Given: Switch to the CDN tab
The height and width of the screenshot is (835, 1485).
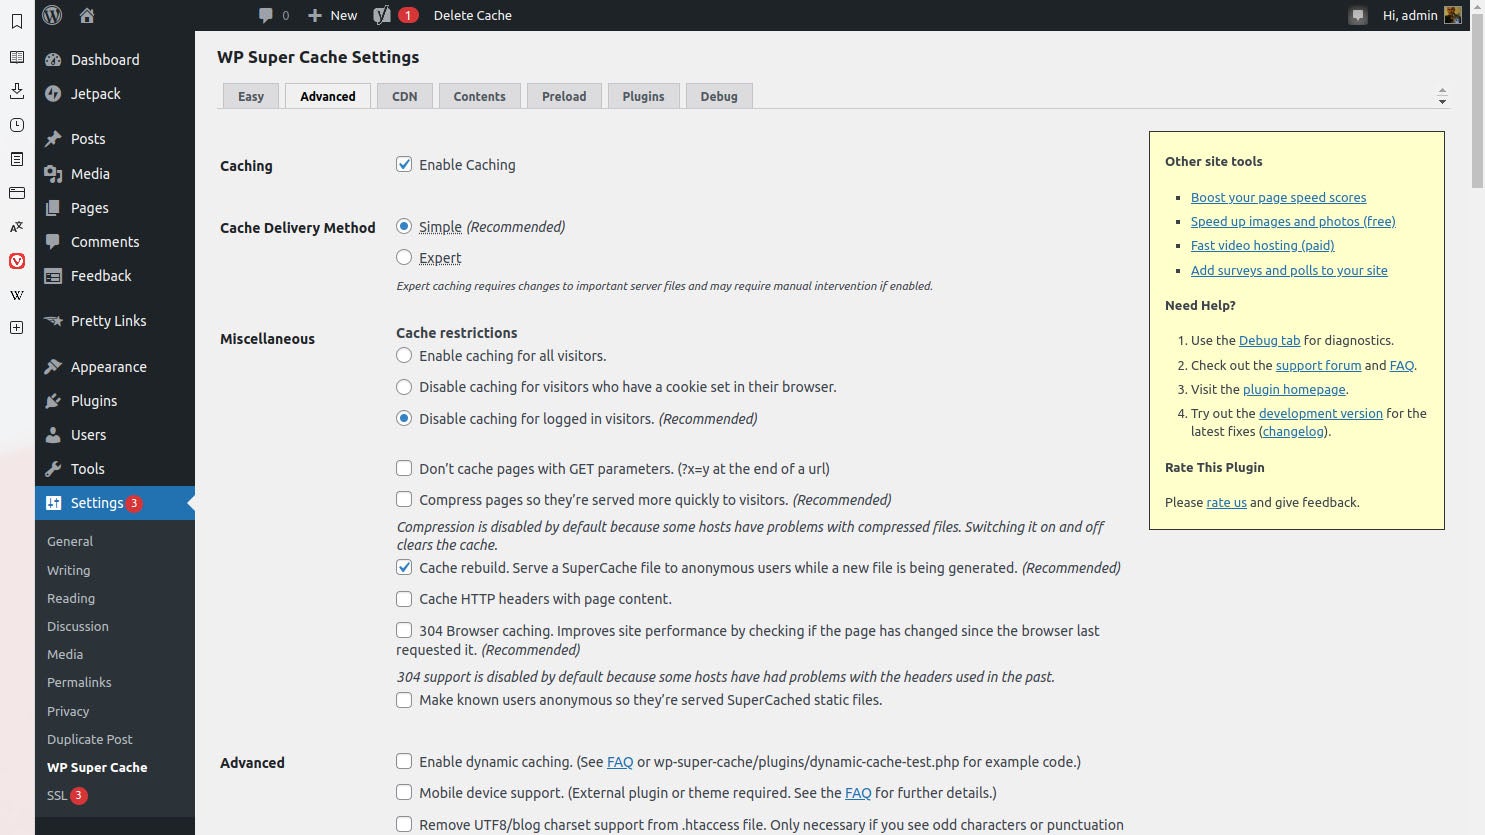Looking at the screenshot, I should (405, 96).
